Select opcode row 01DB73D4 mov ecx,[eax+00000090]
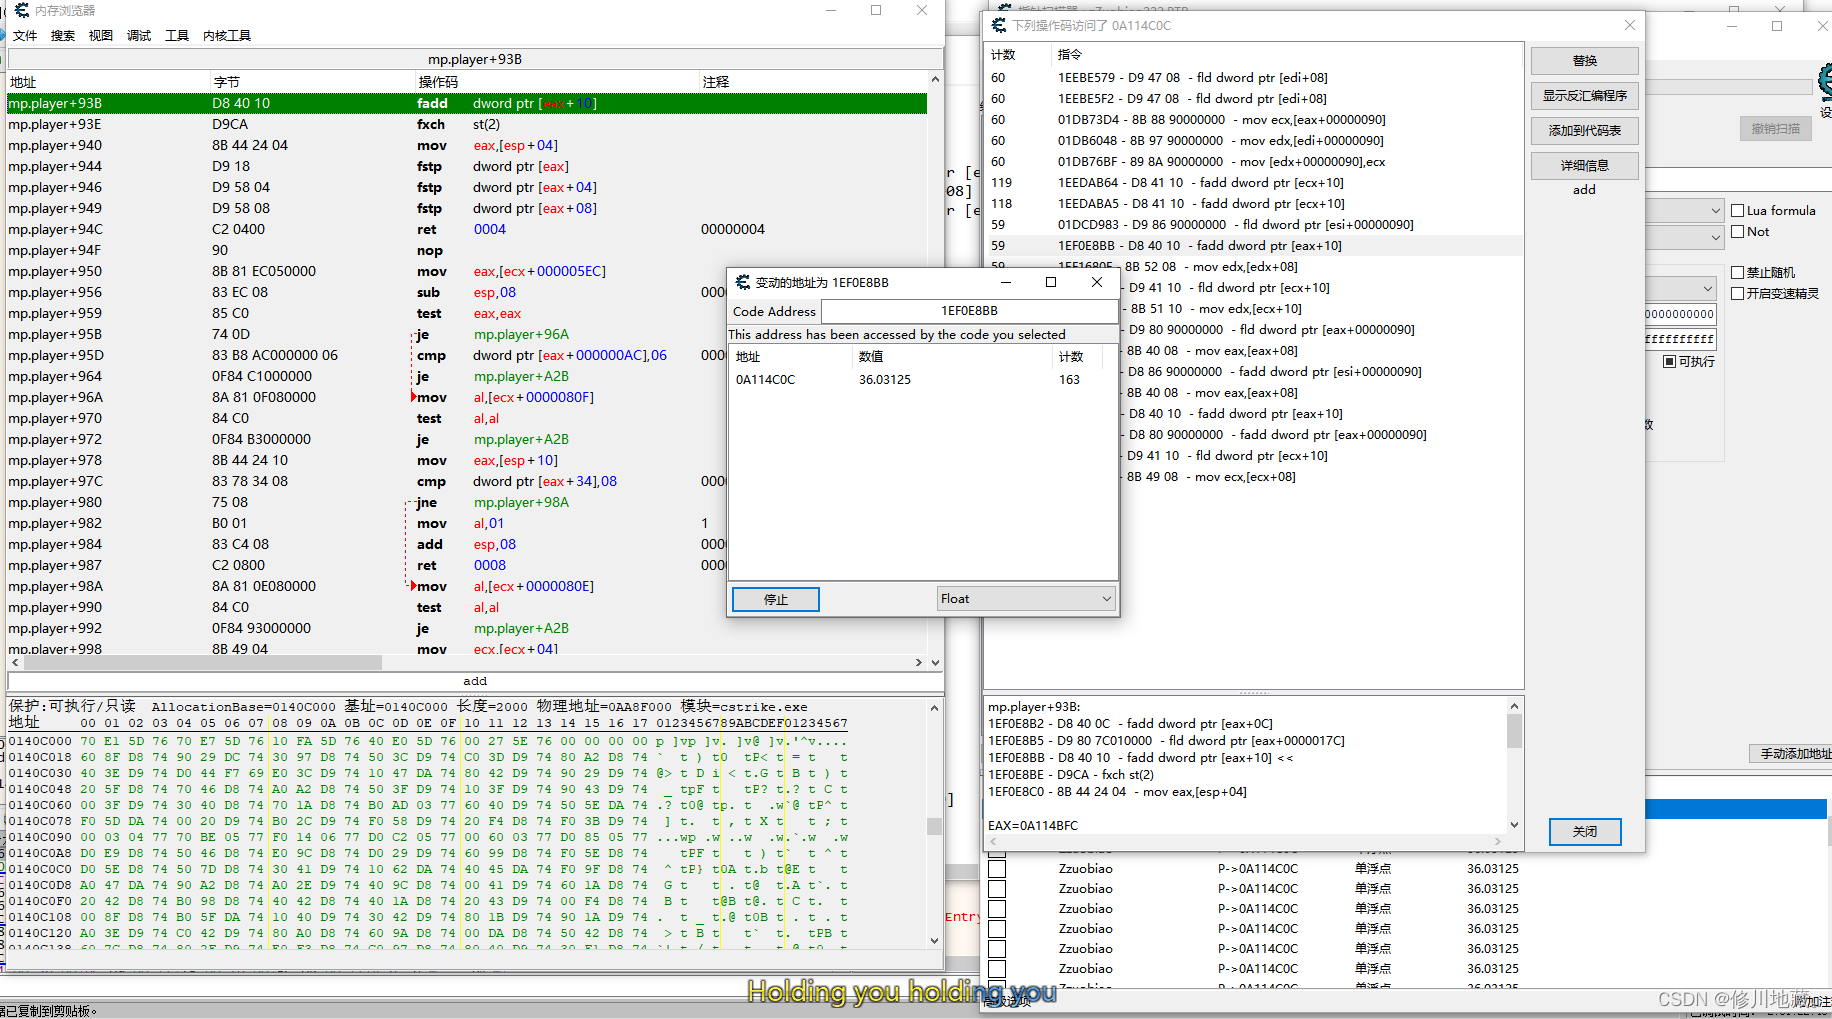 coord(1254,119)
